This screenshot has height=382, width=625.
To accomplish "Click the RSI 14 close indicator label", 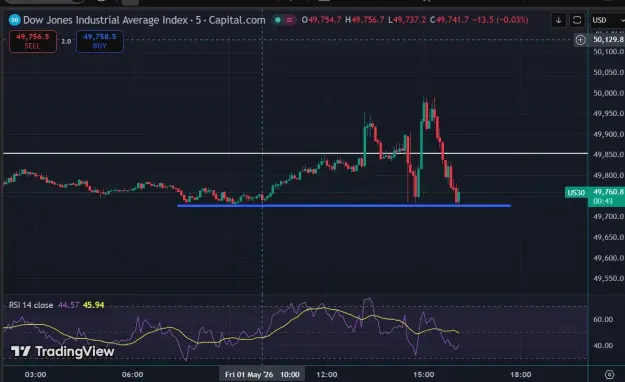I will [x=31, y=305].
